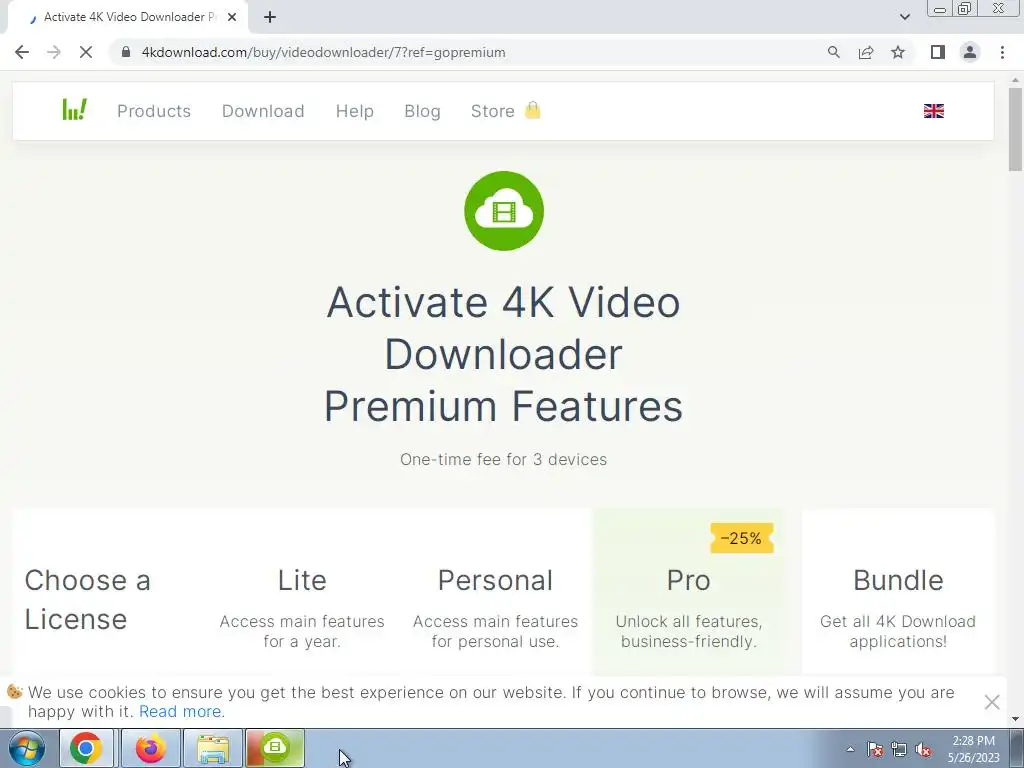The width and height of the screenshot is (1024, 768).
Task: Dismiss the cookie notice banner
Action: pyautogui.click(x=992, y=702)
